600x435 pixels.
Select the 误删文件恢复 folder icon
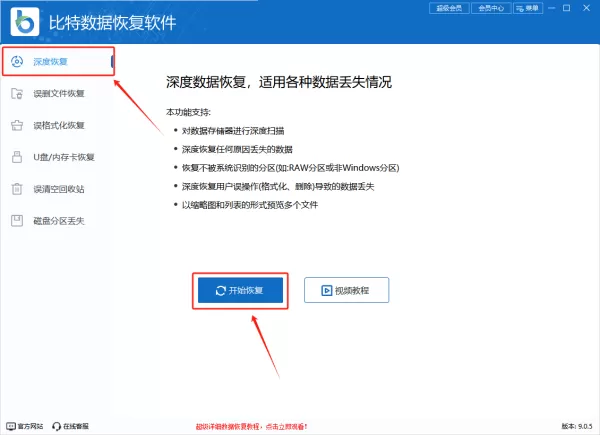pyautogui.click(x=17, y=93)
